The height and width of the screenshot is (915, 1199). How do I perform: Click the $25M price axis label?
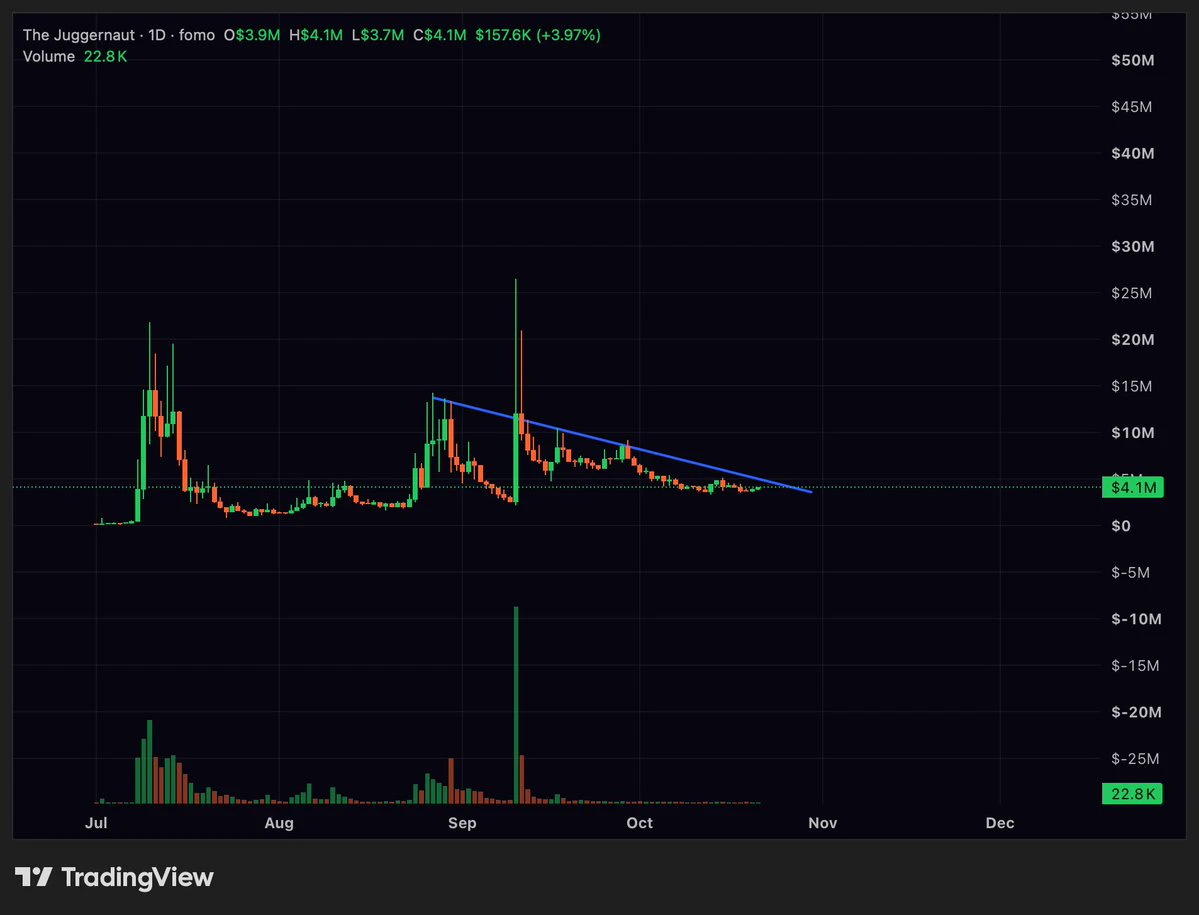tap(1132, 293)
